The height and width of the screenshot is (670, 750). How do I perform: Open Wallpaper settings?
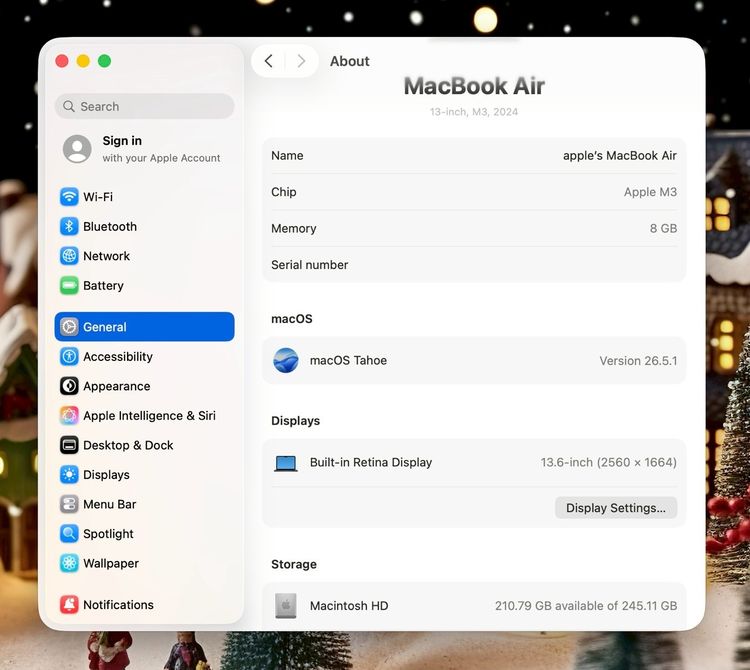pos(144,563)
